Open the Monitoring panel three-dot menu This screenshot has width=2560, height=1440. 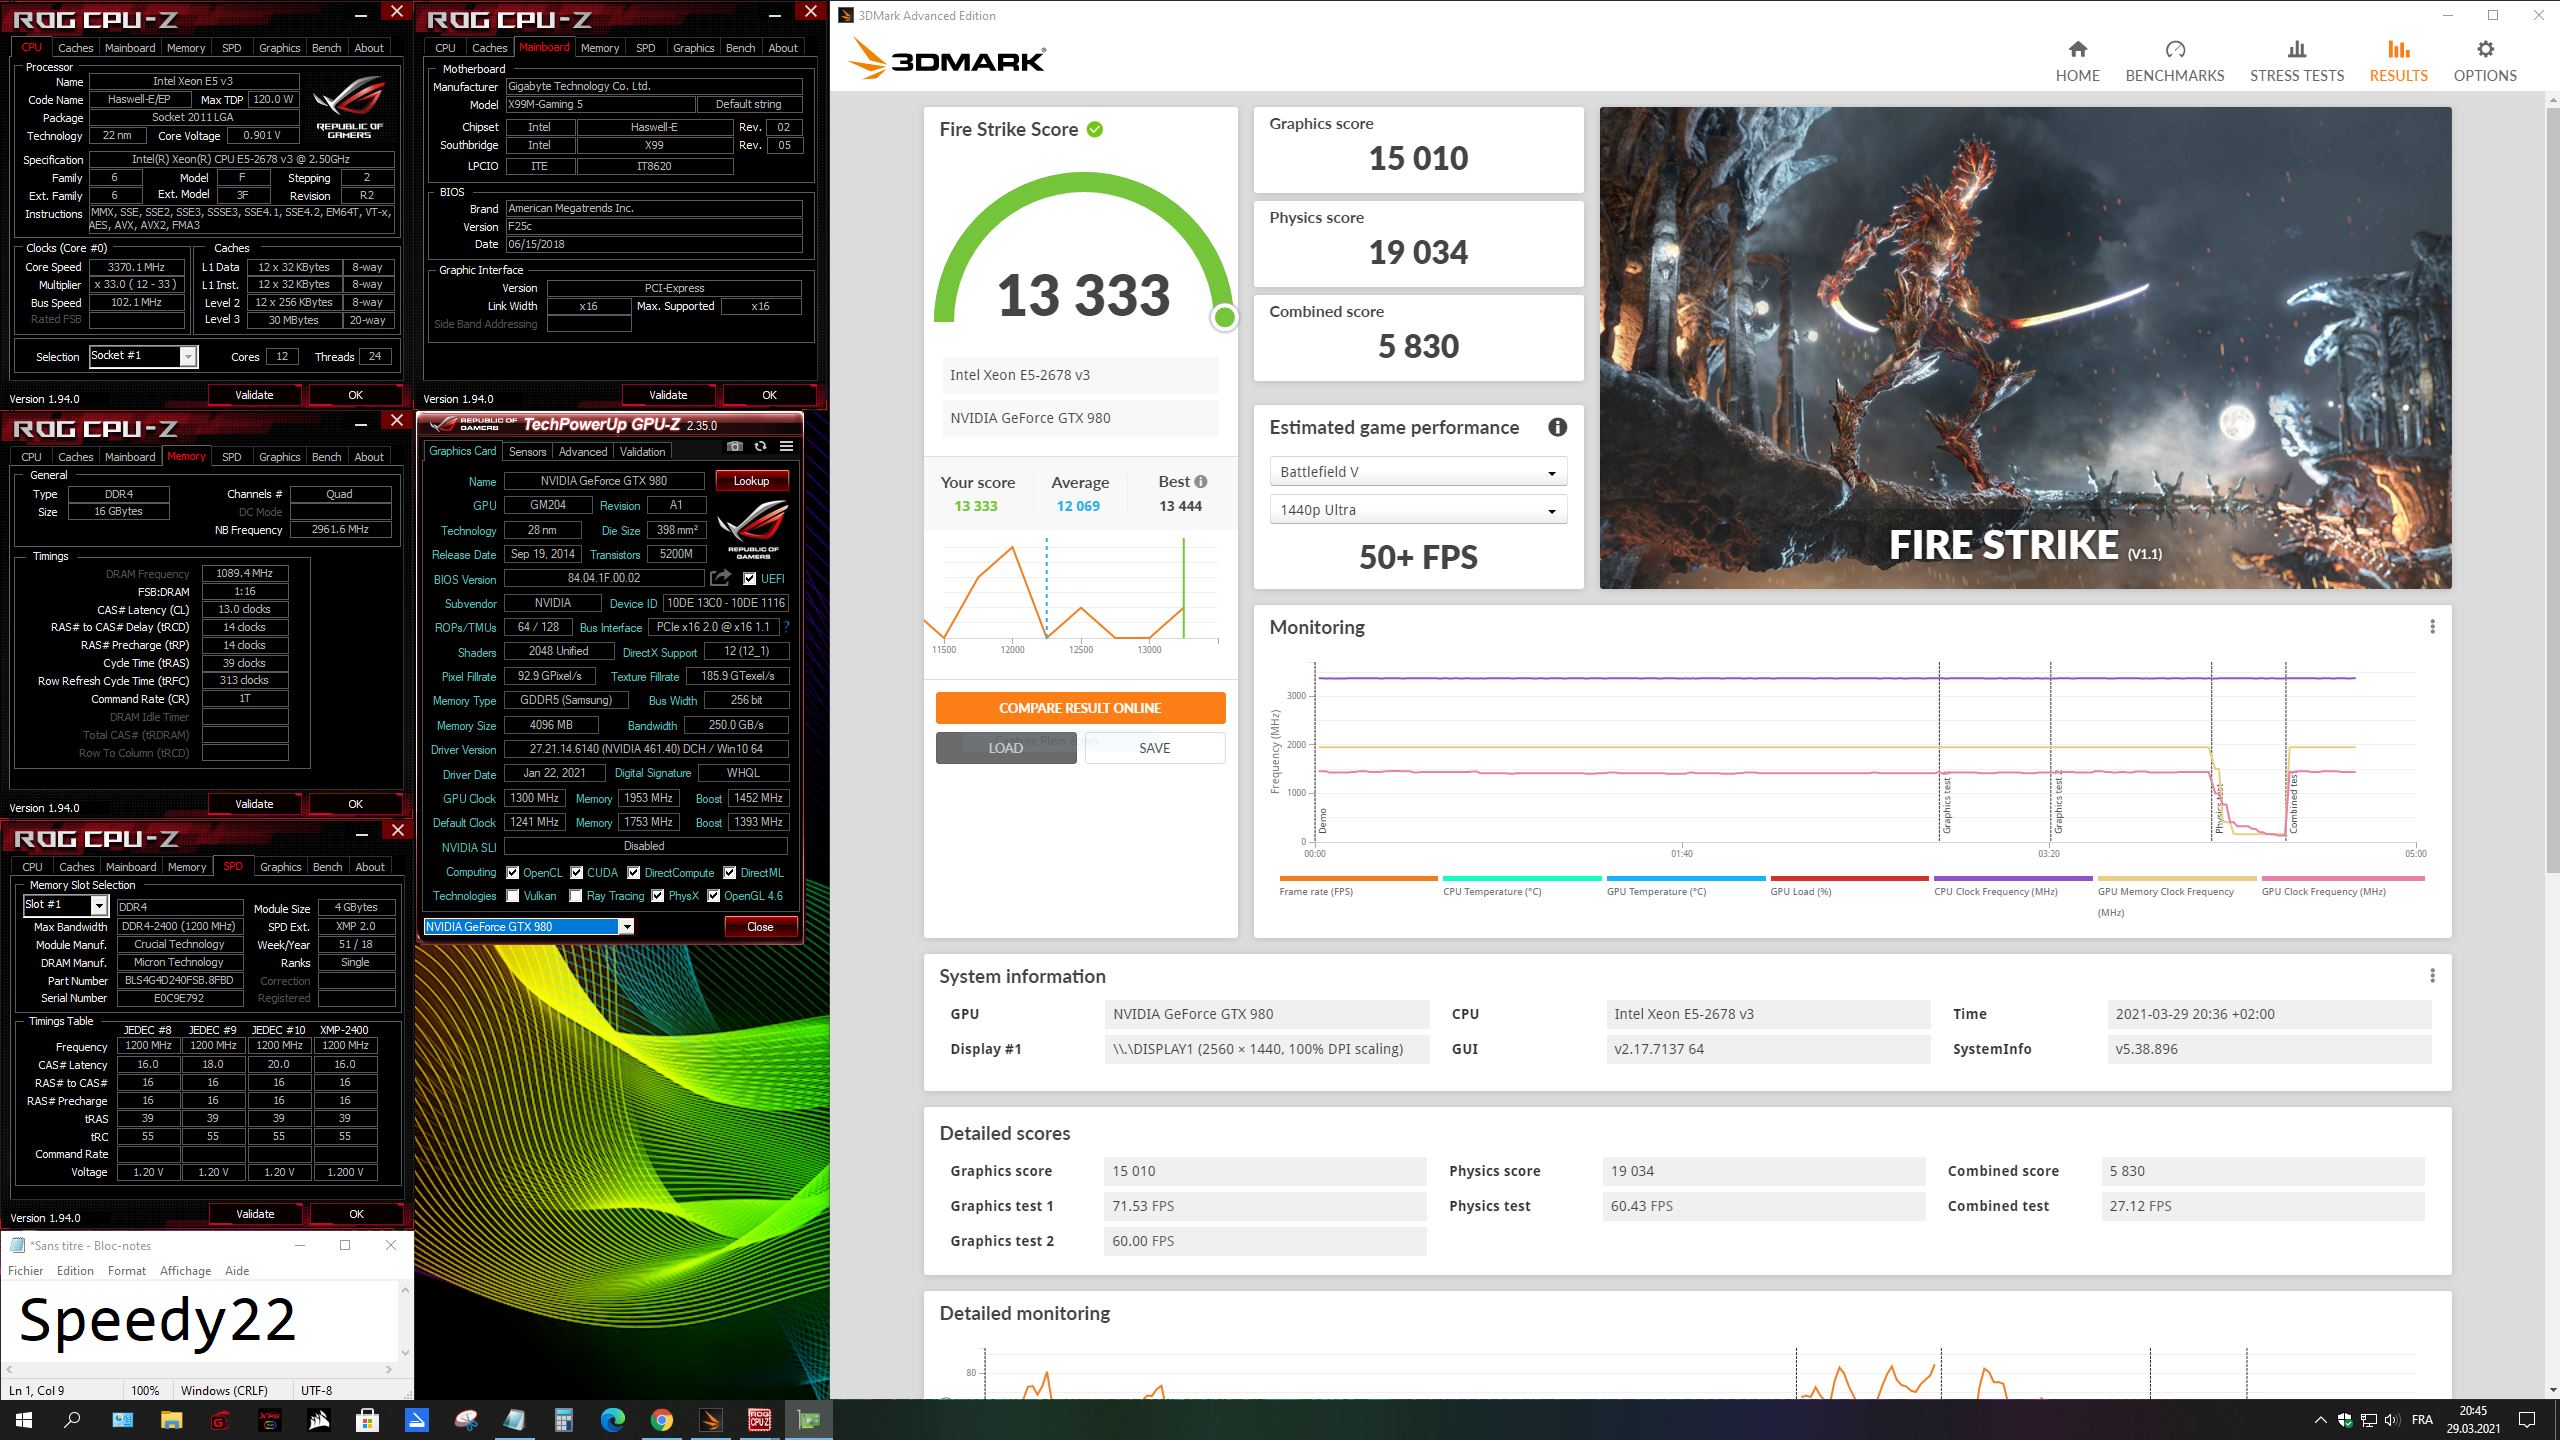2432,627
